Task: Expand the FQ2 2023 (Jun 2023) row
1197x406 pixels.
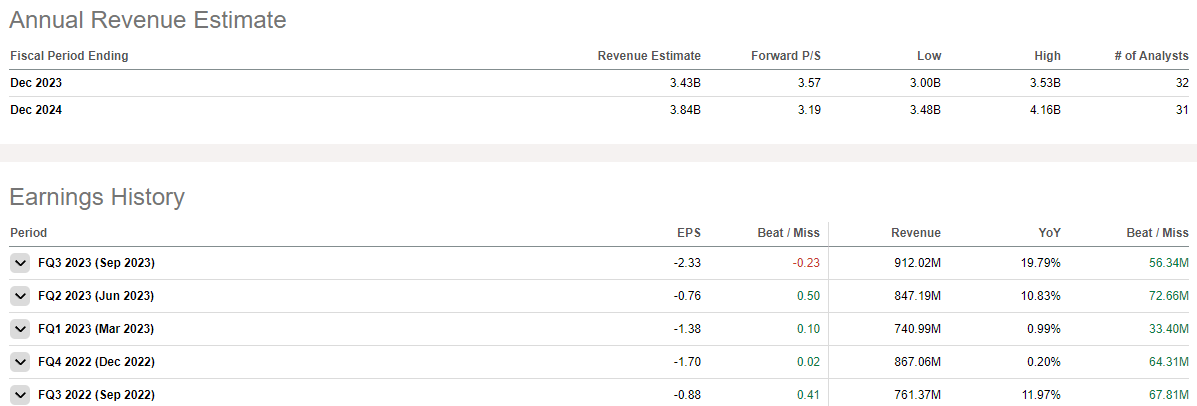Action: [x=20, y=296]
